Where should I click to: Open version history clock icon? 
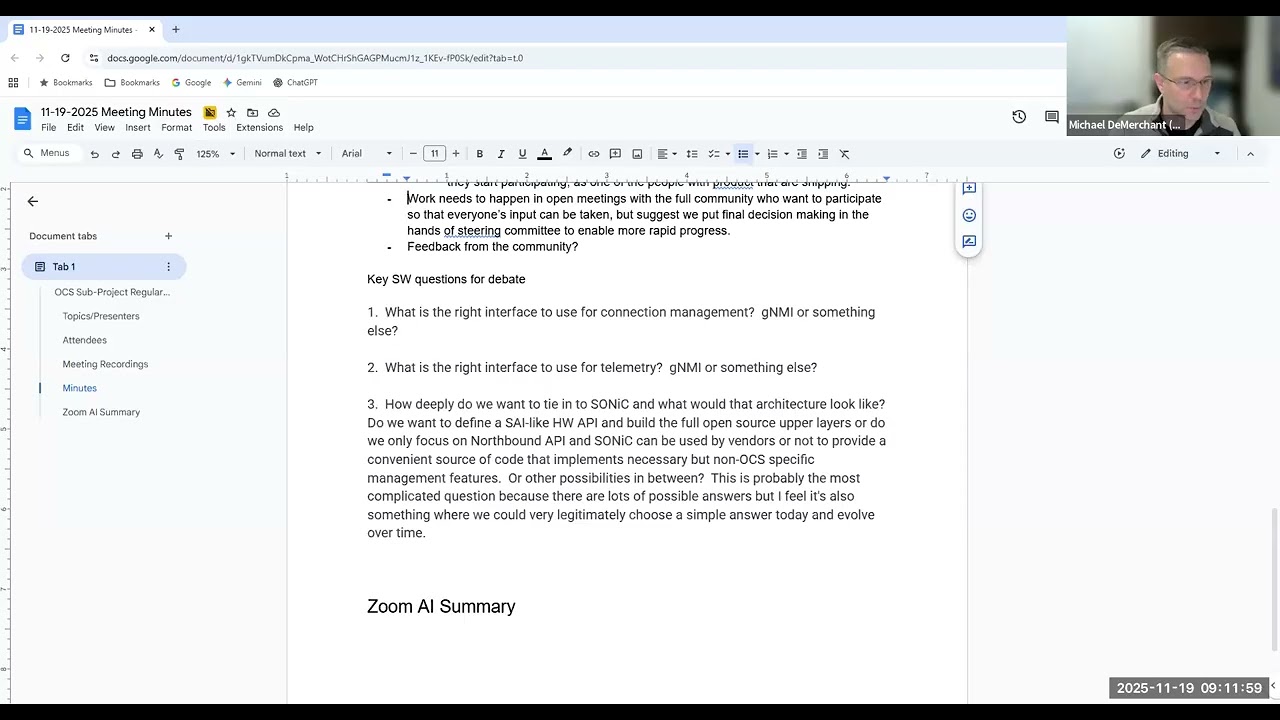(x=1019, y=117)
